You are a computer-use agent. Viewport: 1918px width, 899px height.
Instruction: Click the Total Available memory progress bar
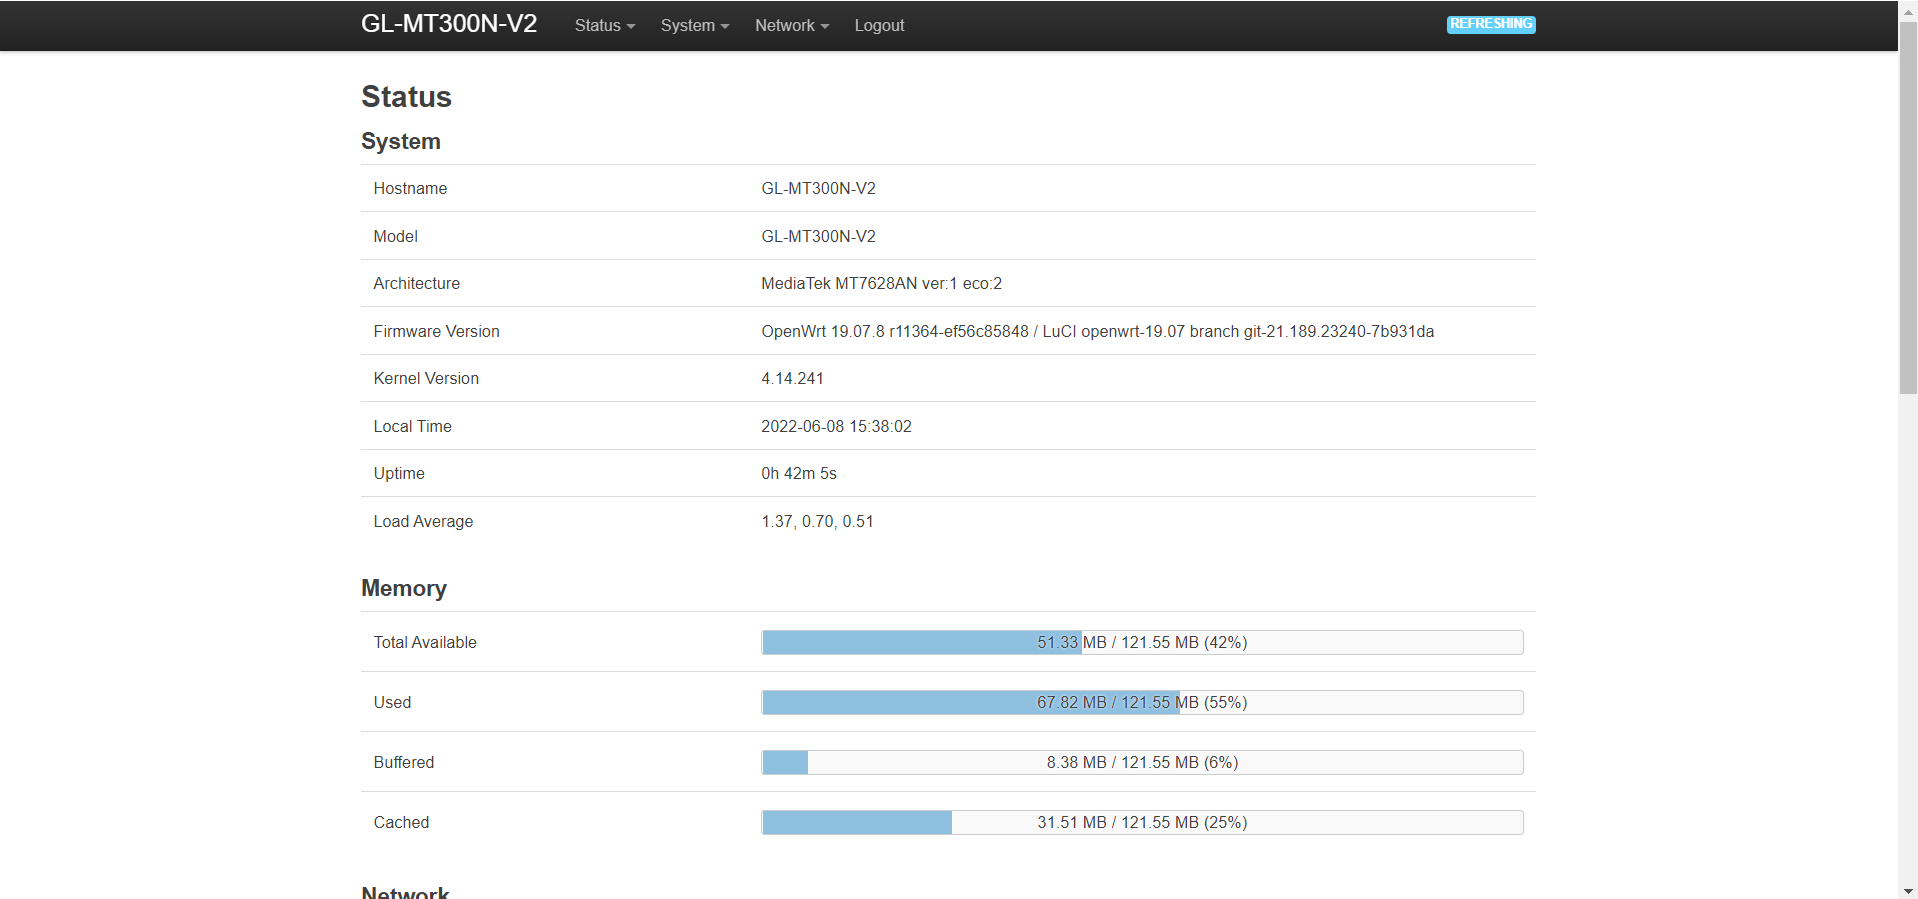pyautogui.click(x=1142, y=642)
